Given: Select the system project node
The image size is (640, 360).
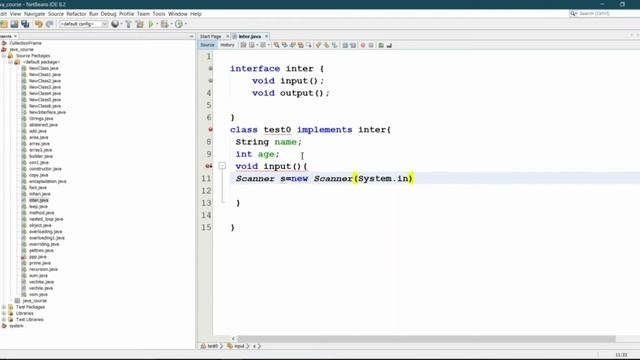Looking at the screenshot, I should click(16, 326).
